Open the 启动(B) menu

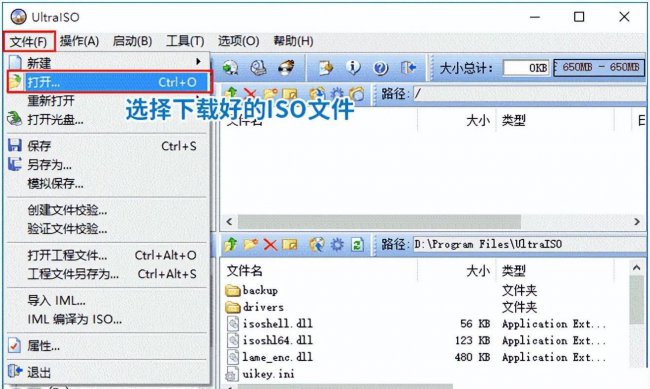(x=132, y=41)
